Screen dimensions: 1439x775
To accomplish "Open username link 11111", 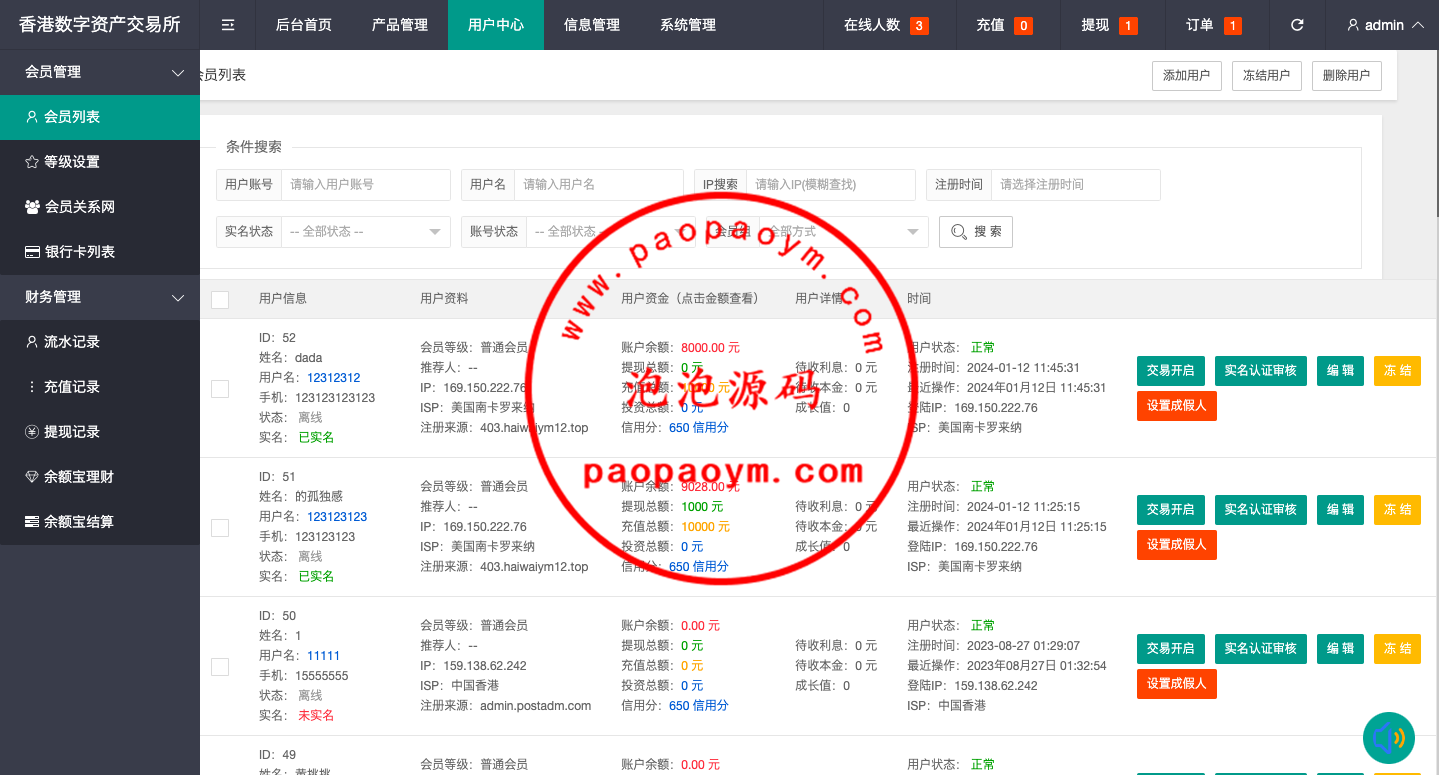I will [x=323, y=656].
